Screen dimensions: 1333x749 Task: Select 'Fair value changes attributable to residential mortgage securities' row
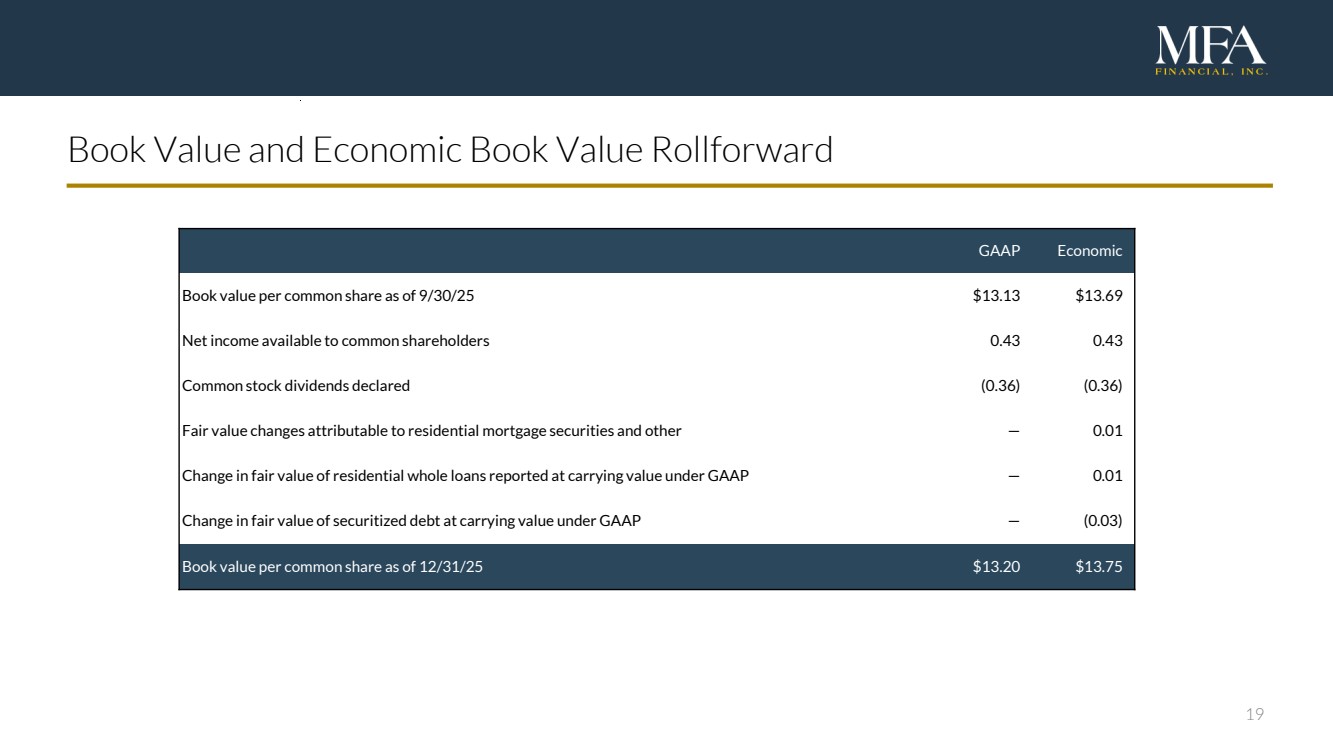pos(431,431)
